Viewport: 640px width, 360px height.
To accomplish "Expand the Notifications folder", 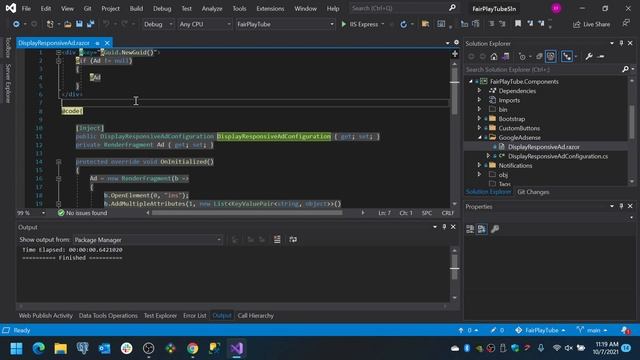I will [480, 165].
